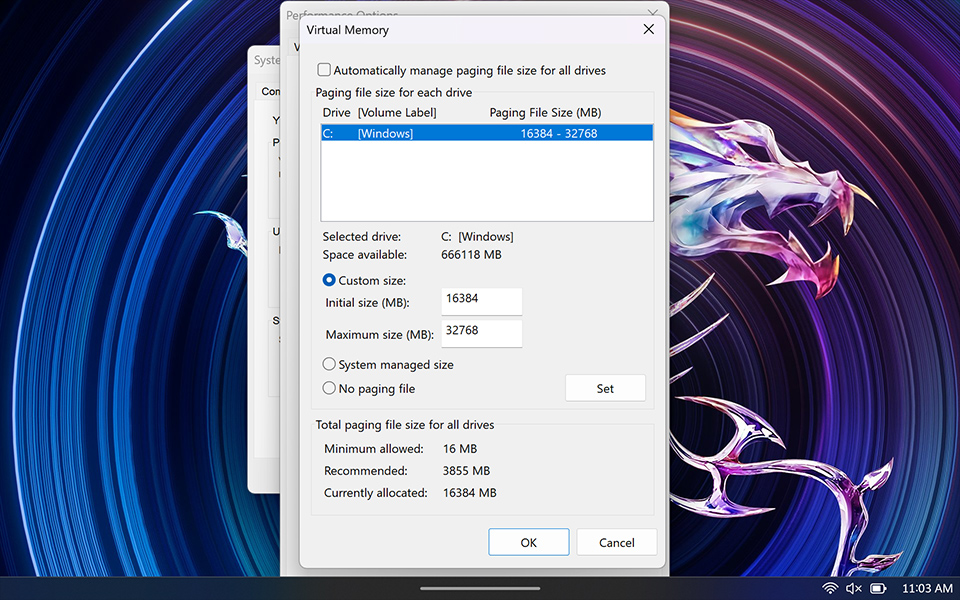960x600 pixels.
Task: Open the Wi-Fi network icon in tray
Action: point(830,589)
